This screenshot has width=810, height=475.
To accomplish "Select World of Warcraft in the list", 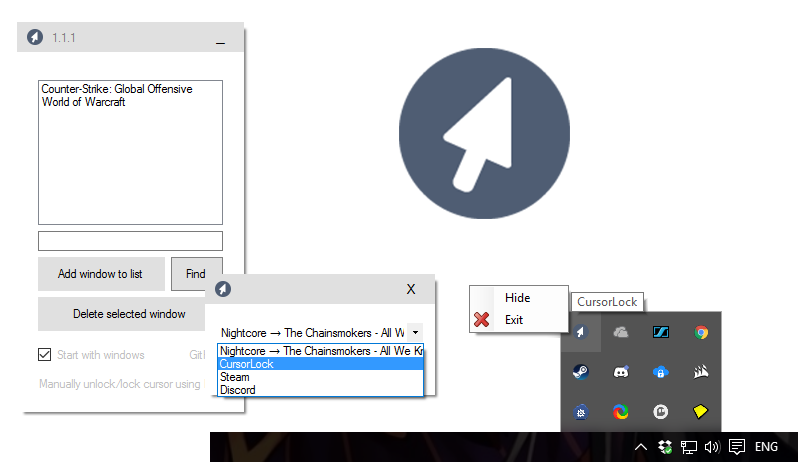I will point(84,102).
